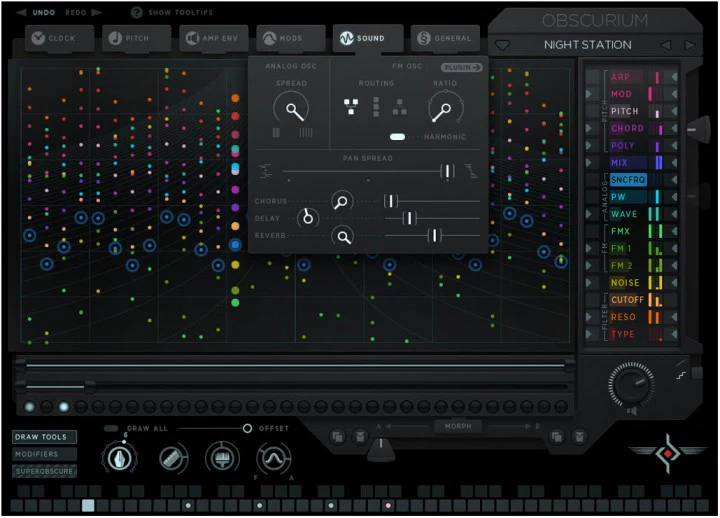Click the five-bar maximum spread icon
720x518 pixels.
[306, 133]
